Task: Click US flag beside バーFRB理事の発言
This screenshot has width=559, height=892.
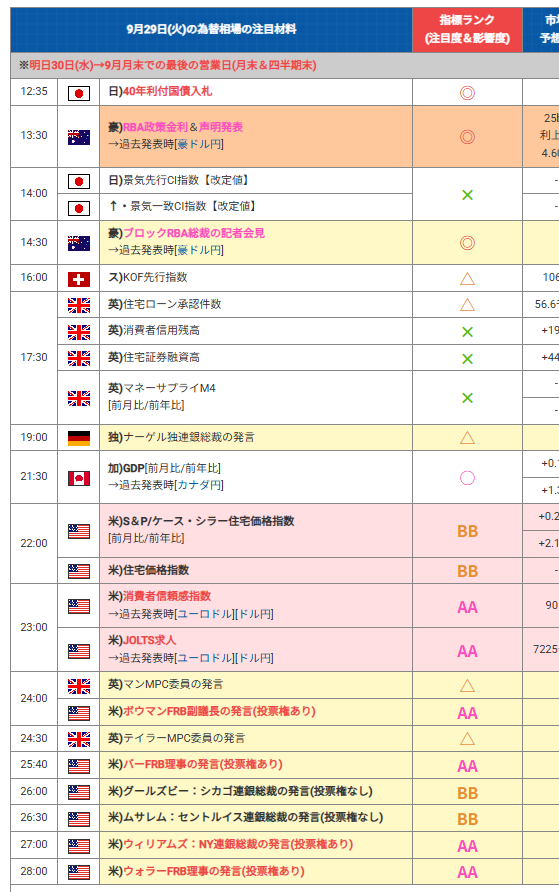Action: click(78, 766)
